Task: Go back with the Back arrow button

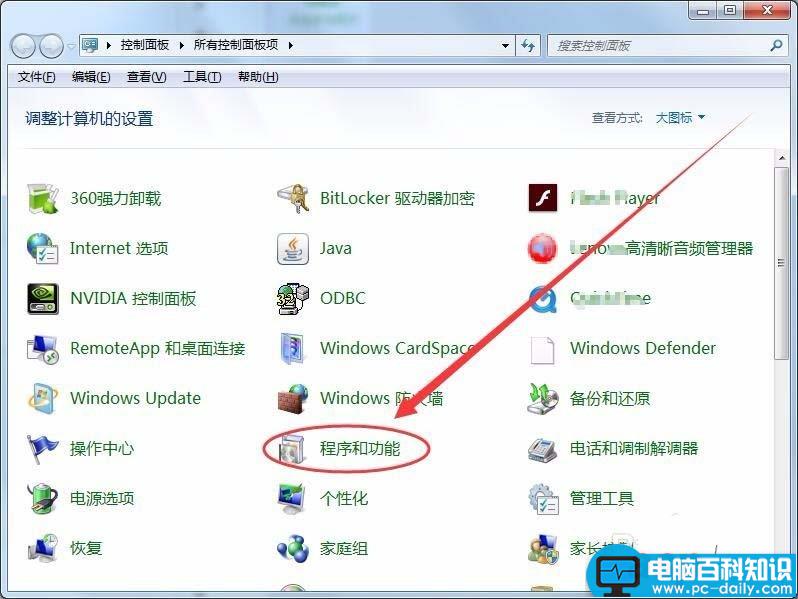Action: [23, 46]
